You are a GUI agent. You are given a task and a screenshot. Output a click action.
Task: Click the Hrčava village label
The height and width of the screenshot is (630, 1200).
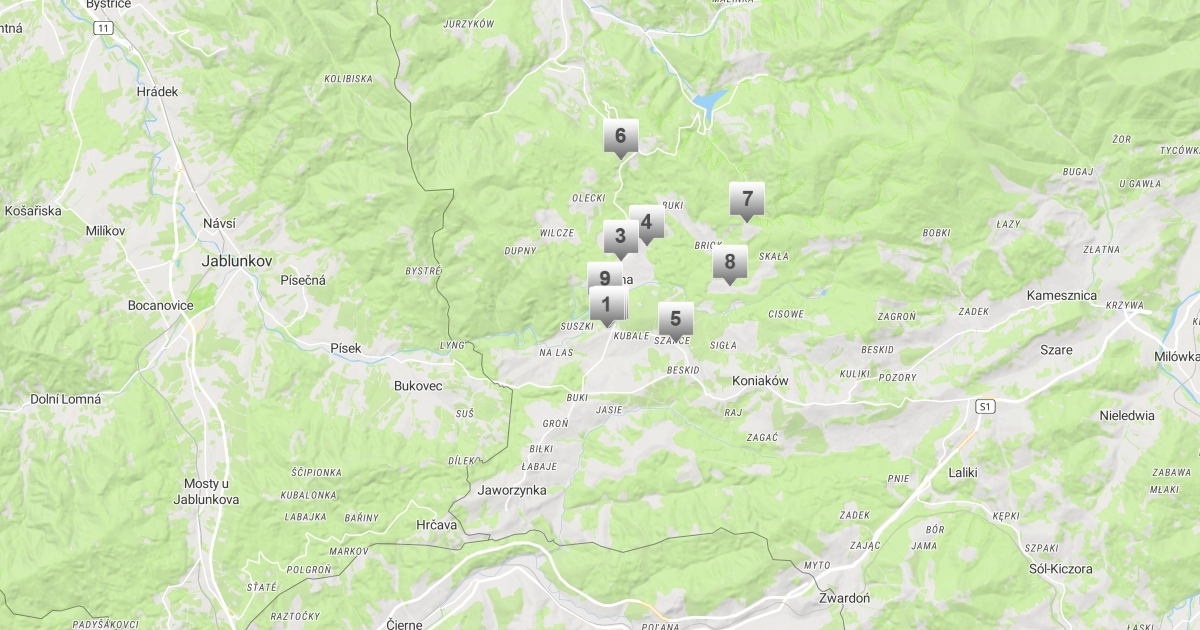coord(437,524)
